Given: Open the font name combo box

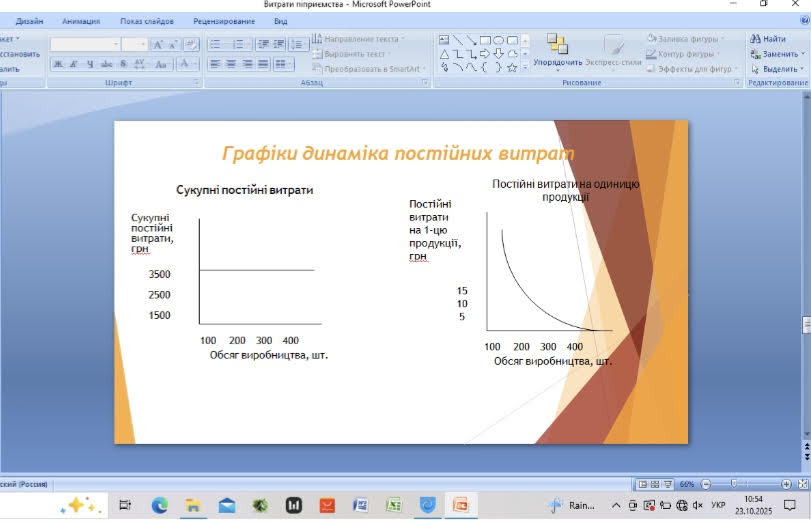Looking at the screenshot, I should coord(84,44).
